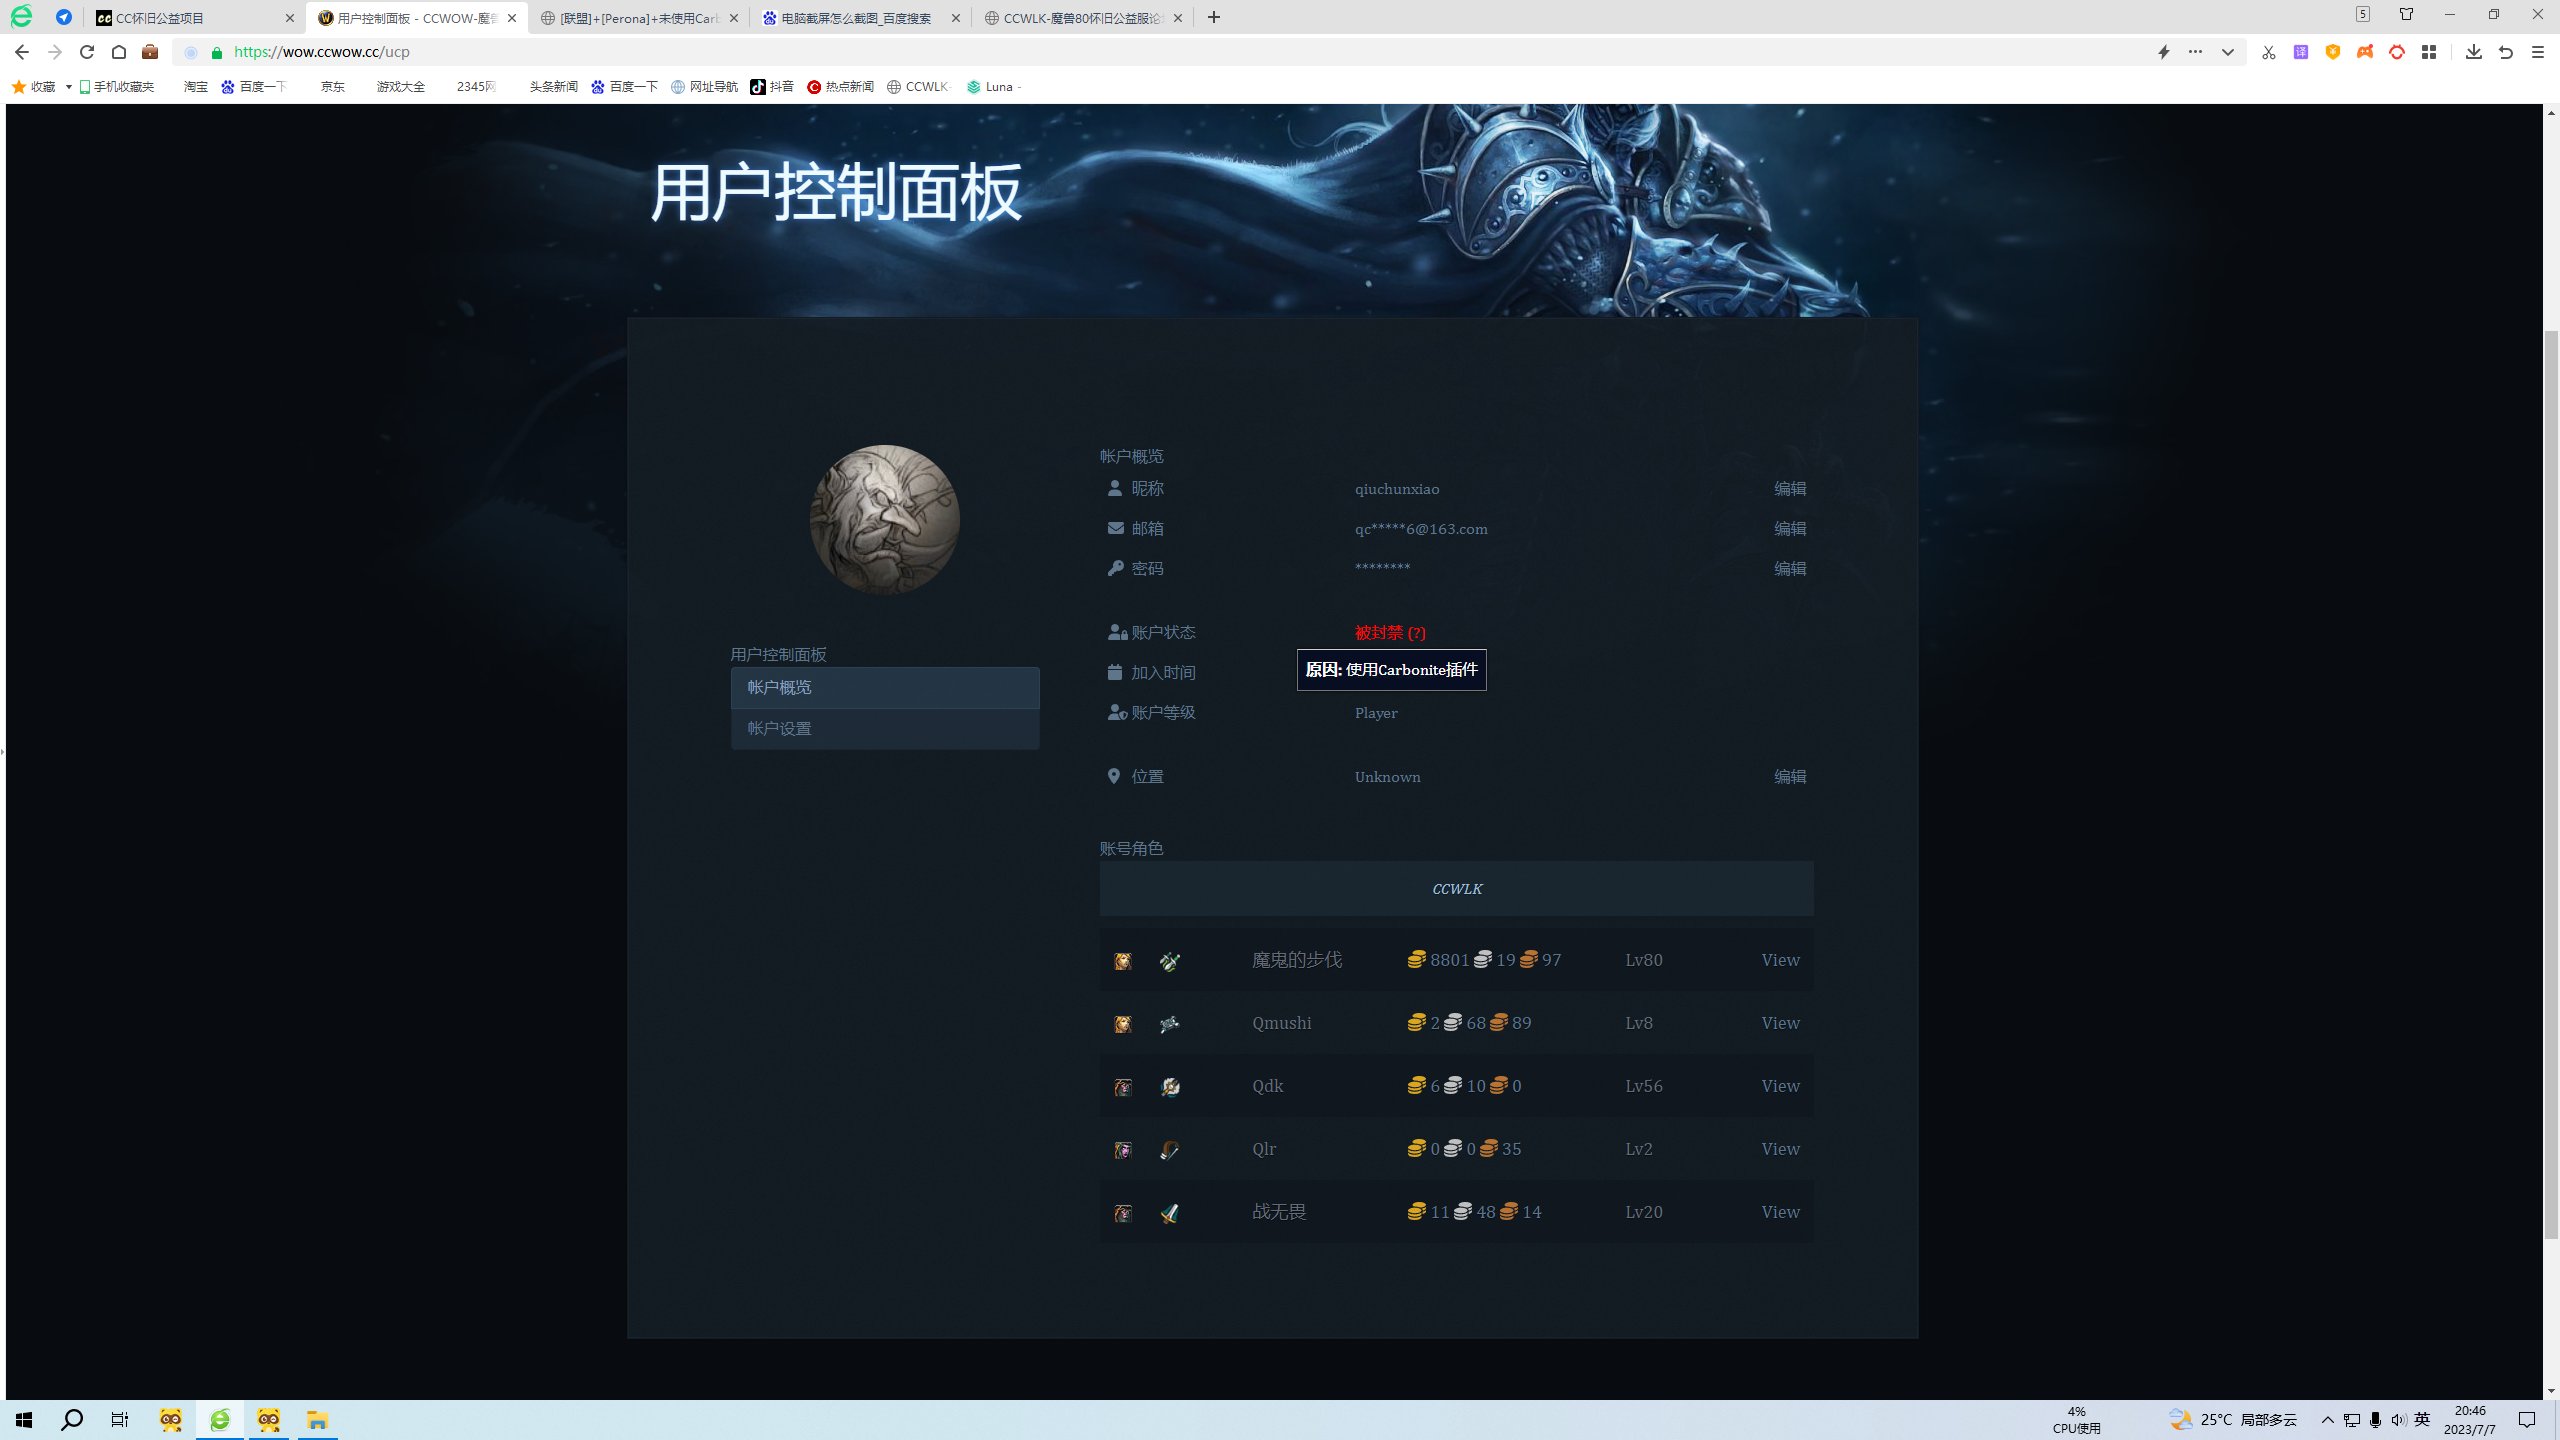Toggle the 英 input language indicator
The image size is (2560, 1440).
click(x=2422, y=1420)
